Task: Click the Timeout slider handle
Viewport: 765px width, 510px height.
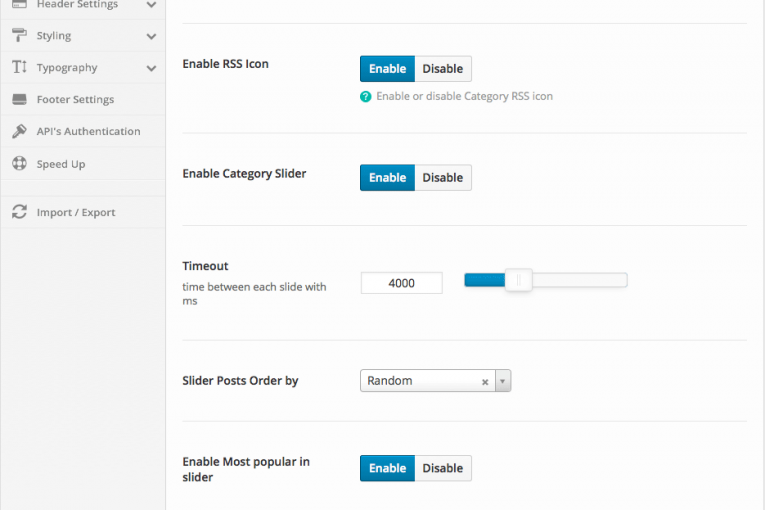Action: click(518, 280)
